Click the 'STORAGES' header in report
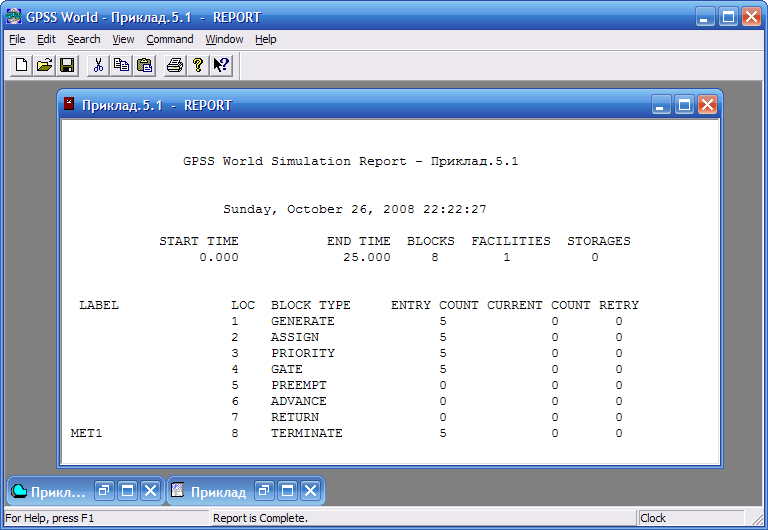The width and height of the screenshot is (768, 530). tap(599, 241)
